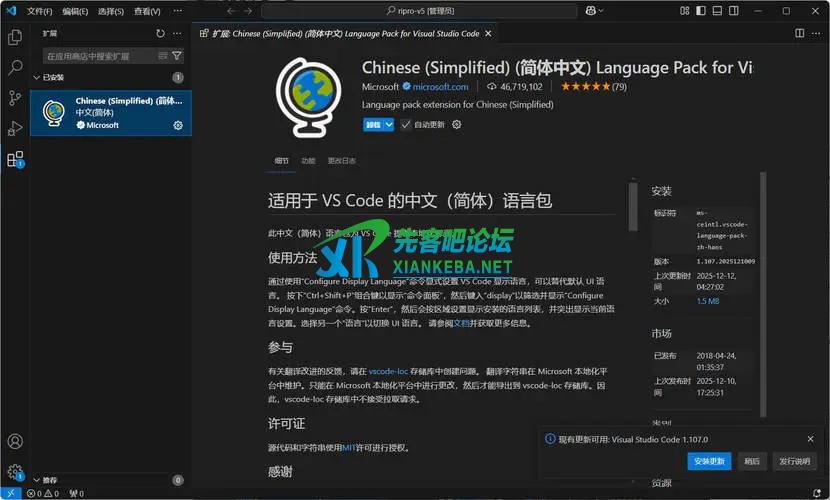Toggle the 自动更新 checkbox

[406, 125]
